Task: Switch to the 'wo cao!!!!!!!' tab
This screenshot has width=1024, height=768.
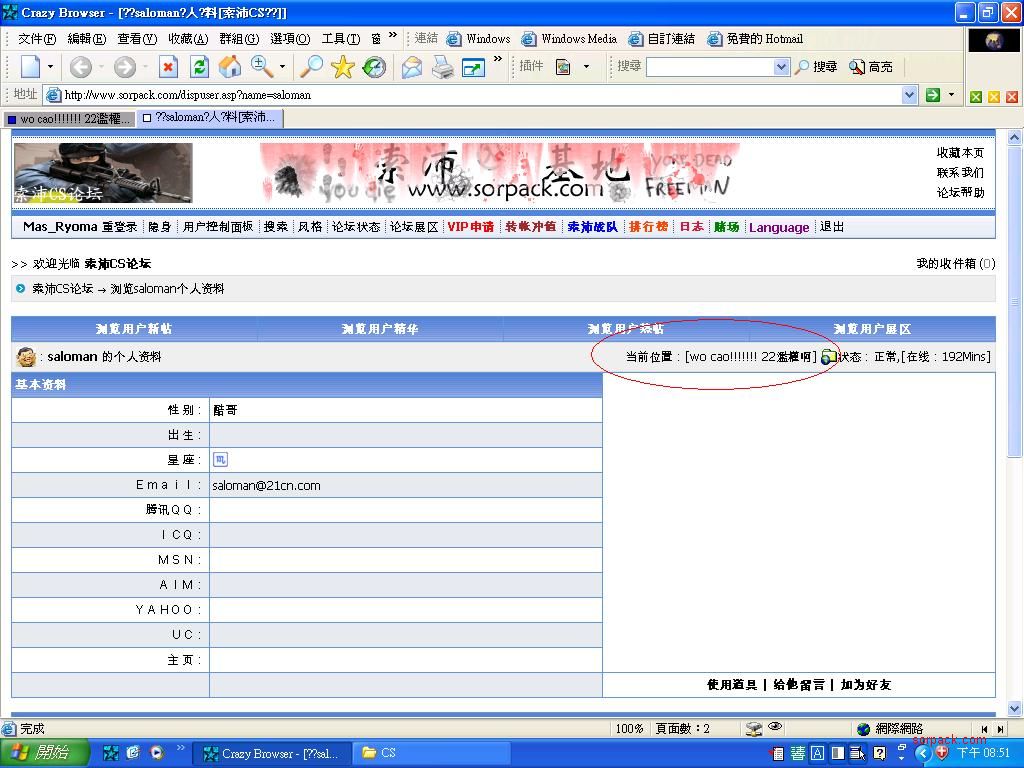Action: pyautogui.click(x=68, y=118)
